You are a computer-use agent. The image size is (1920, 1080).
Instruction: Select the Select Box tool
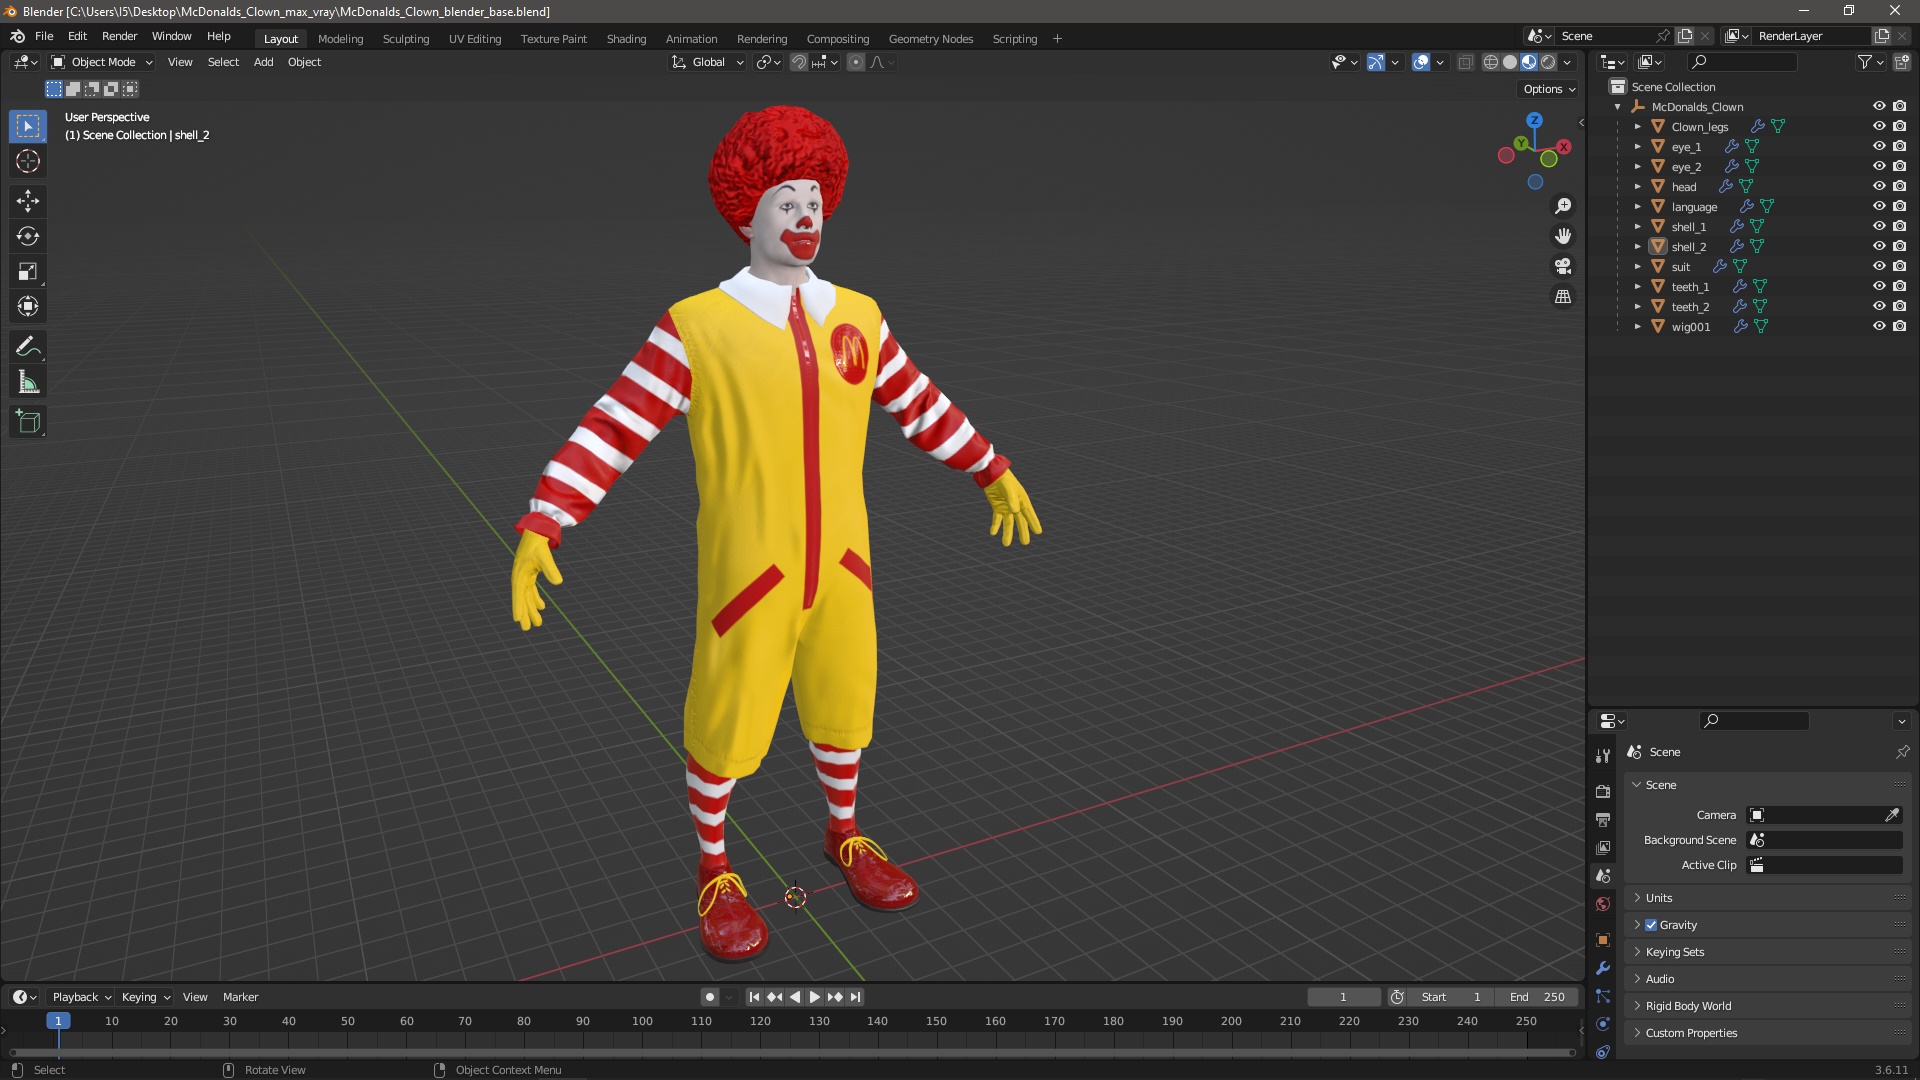(x=28, y=126)
